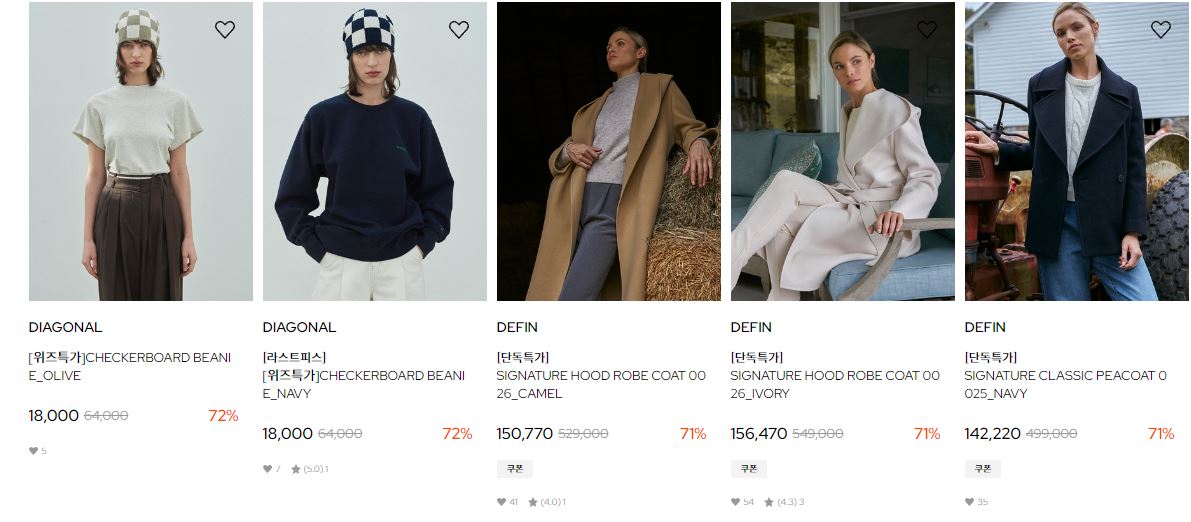This screenshot has height=522, width=1191.
Task: Open camel hood robe coat product image
Action: coord(608,151)
